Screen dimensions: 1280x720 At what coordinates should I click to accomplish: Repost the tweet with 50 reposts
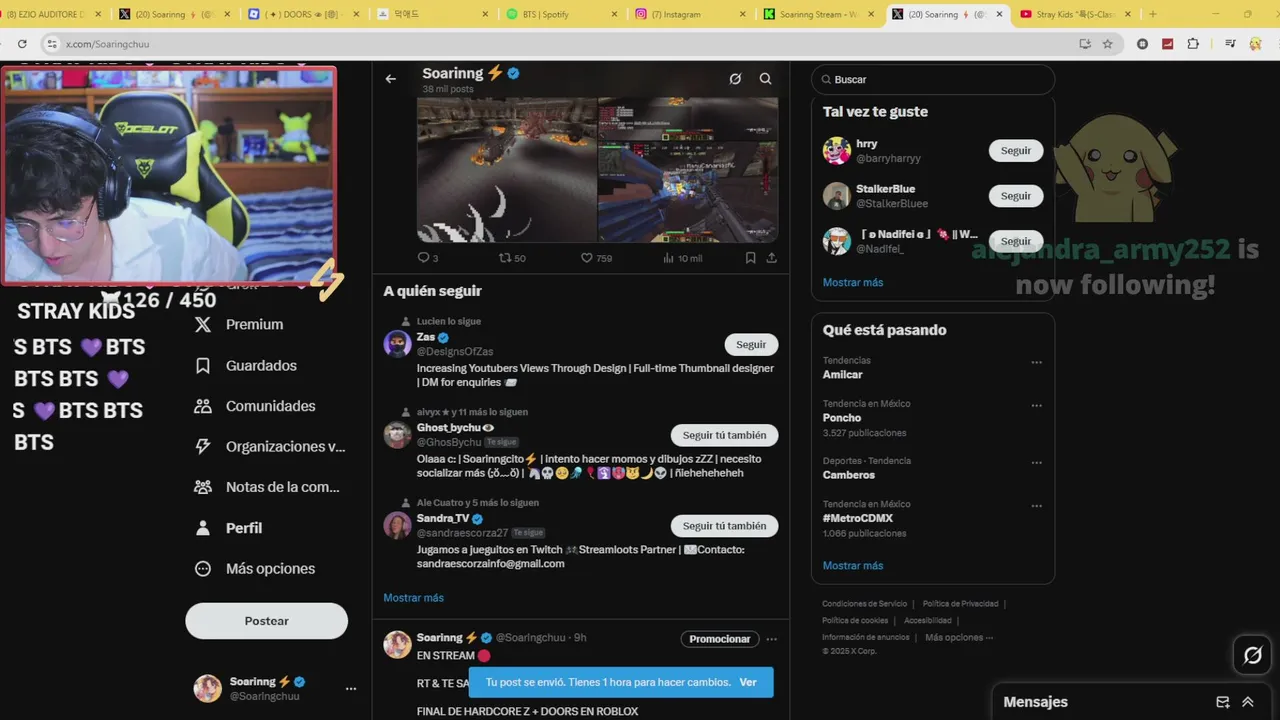[512, 258]
